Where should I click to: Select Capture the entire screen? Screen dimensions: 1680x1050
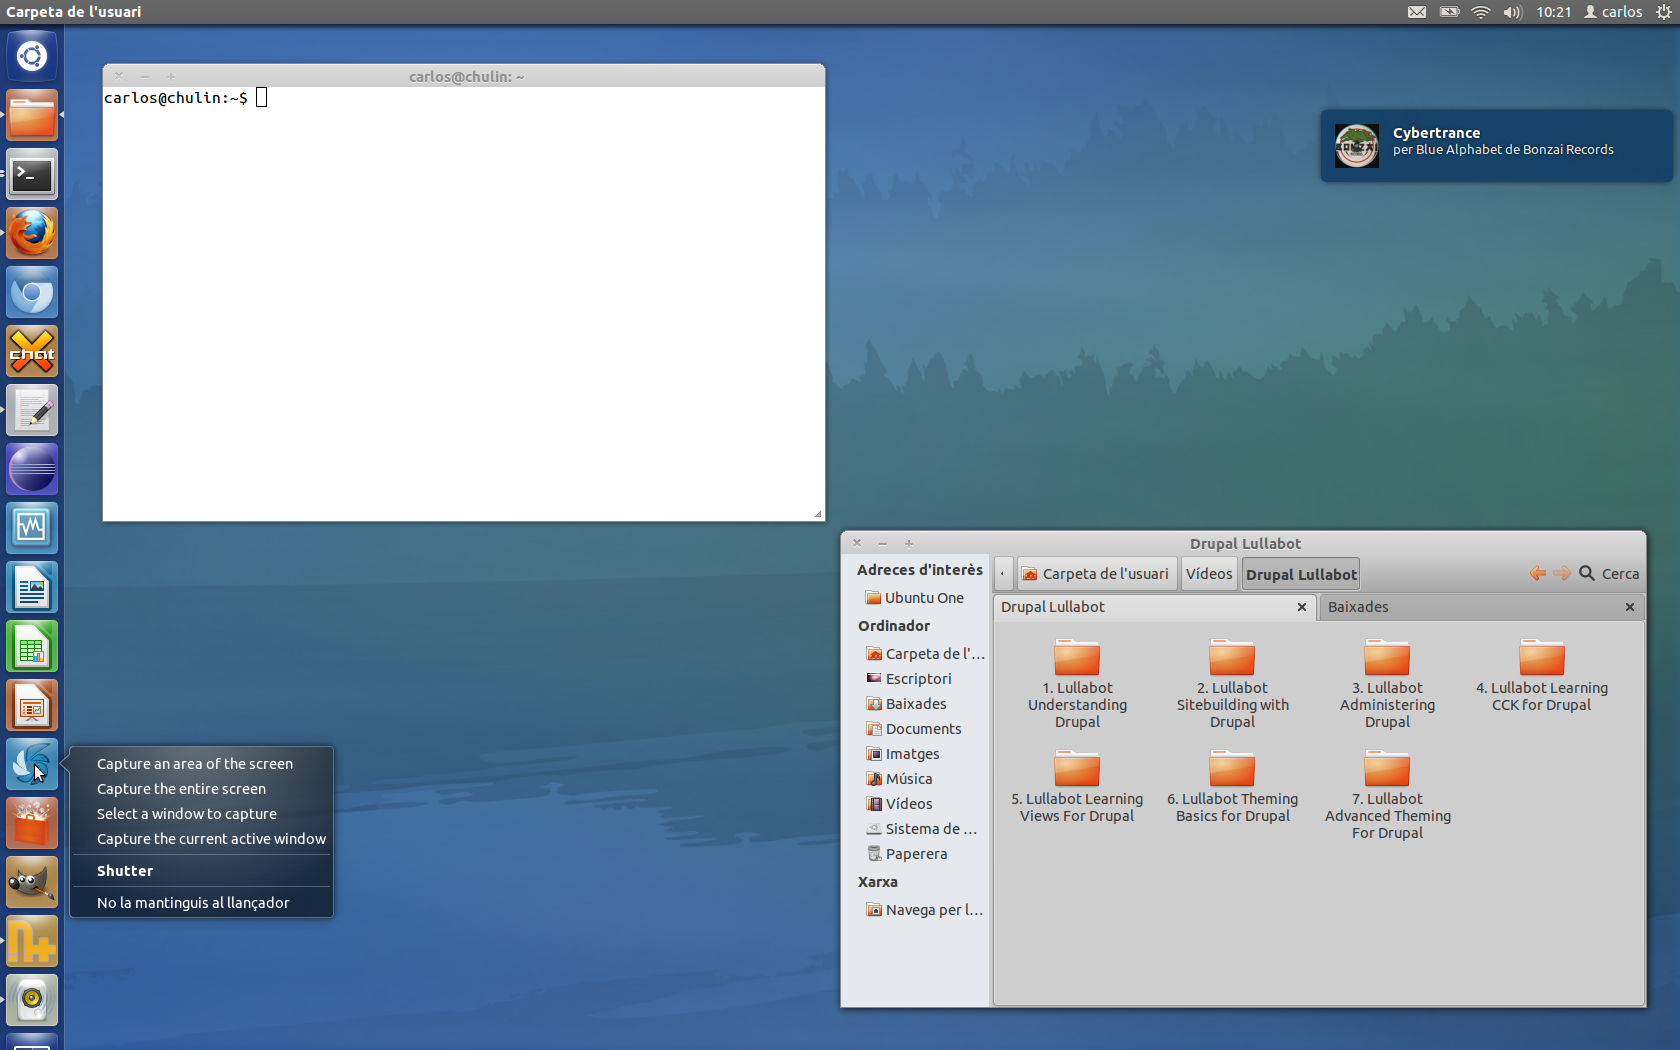tap(181, 788)
